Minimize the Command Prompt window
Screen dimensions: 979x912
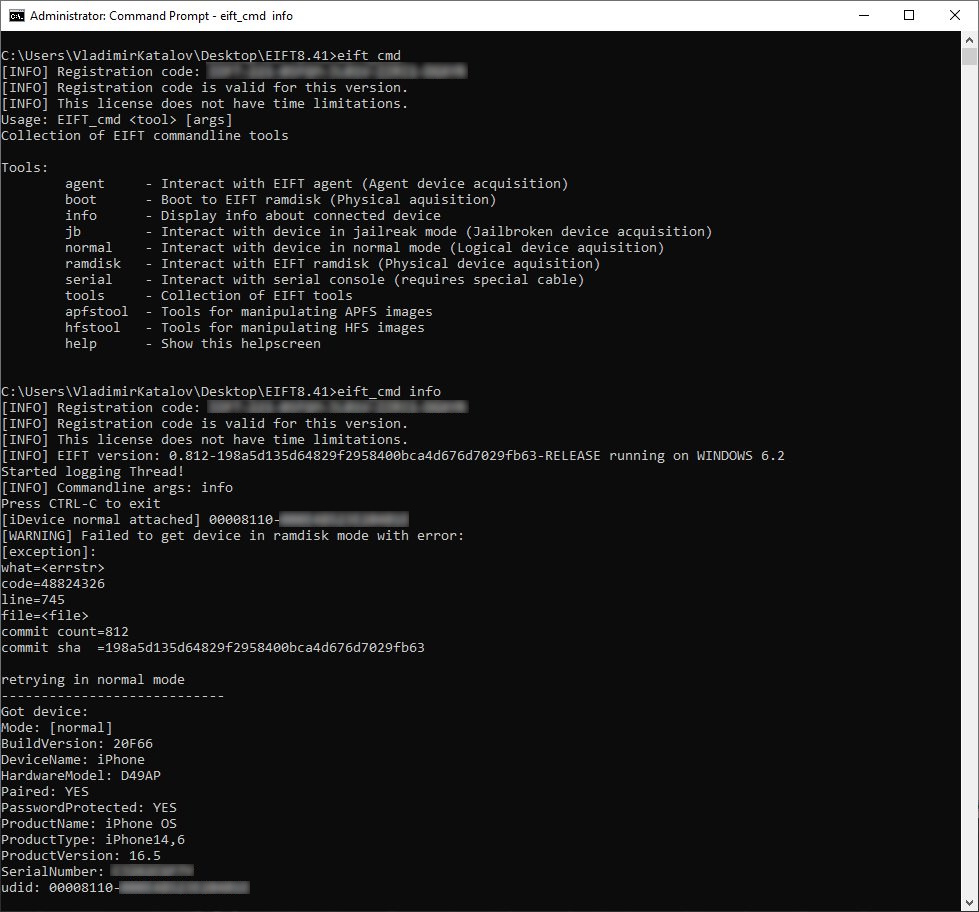pyautogui.click(x=863, y=15)
